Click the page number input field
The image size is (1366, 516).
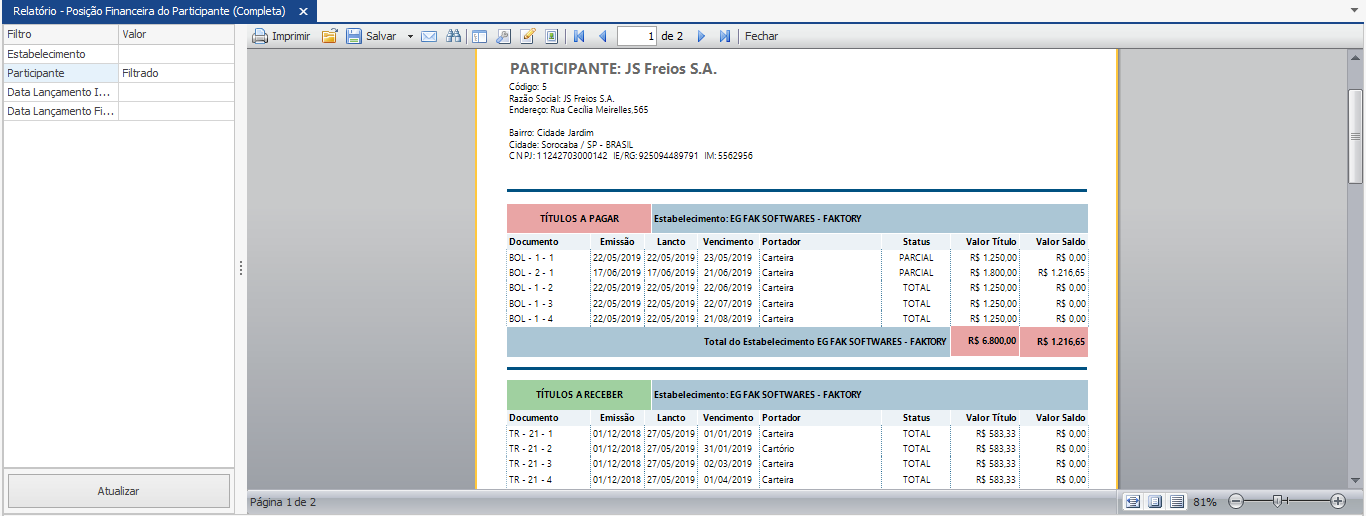click(637, 36)
